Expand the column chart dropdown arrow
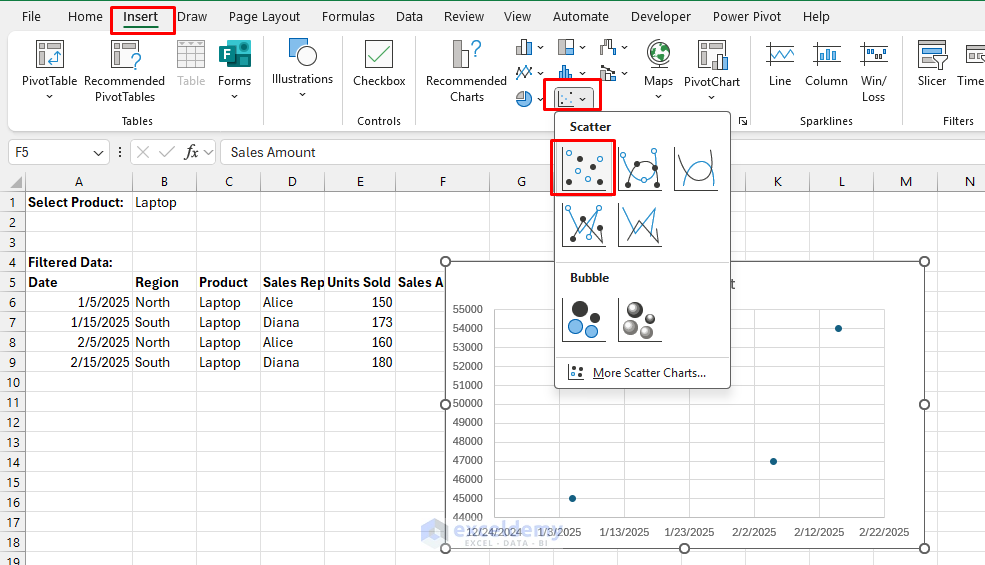Image resolution: width=985 pixels, height=565 pixels. 540,47
